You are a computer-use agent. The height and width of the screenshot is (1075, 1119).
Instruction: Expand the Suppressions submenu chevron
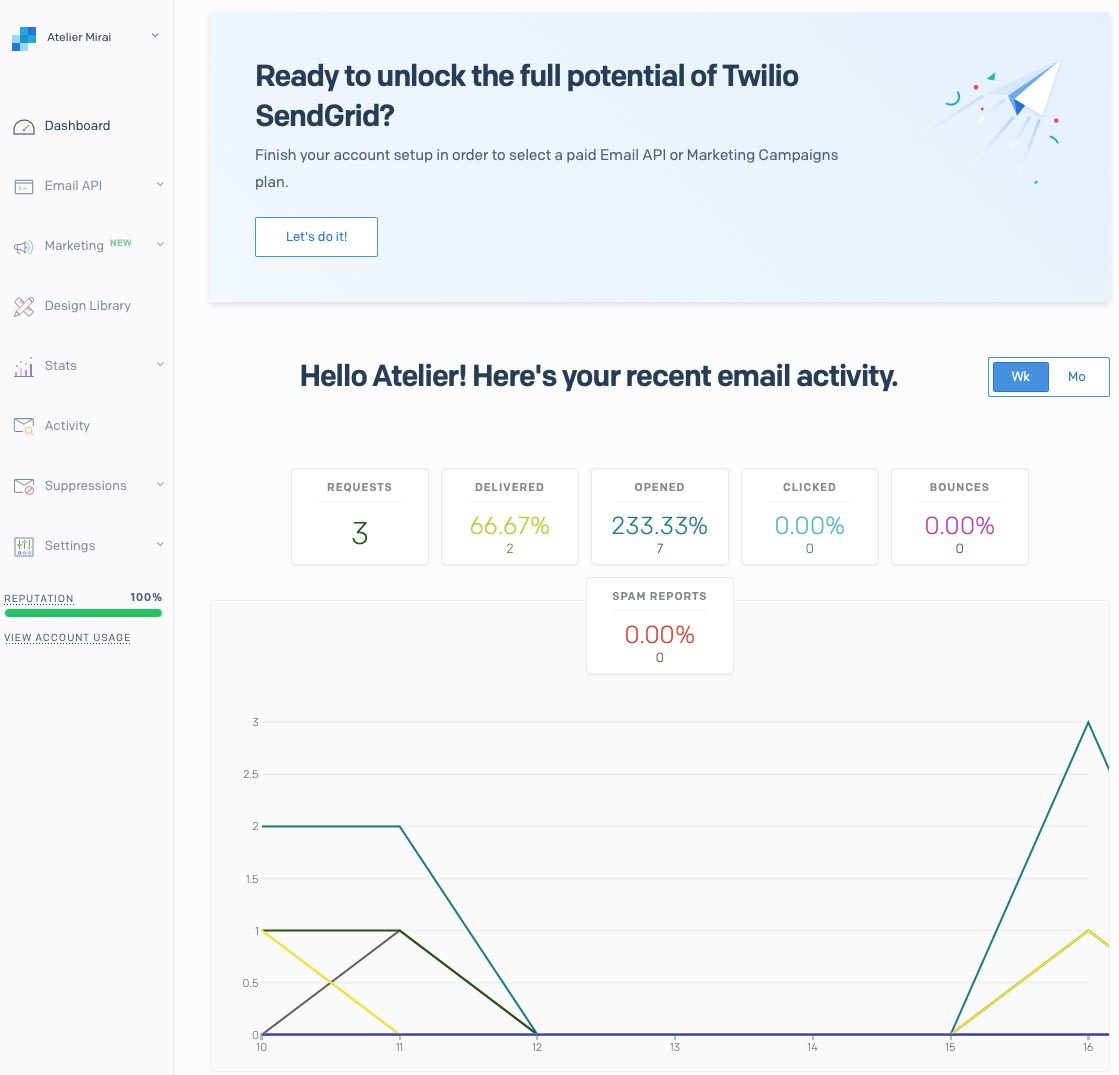pos(160,484)
